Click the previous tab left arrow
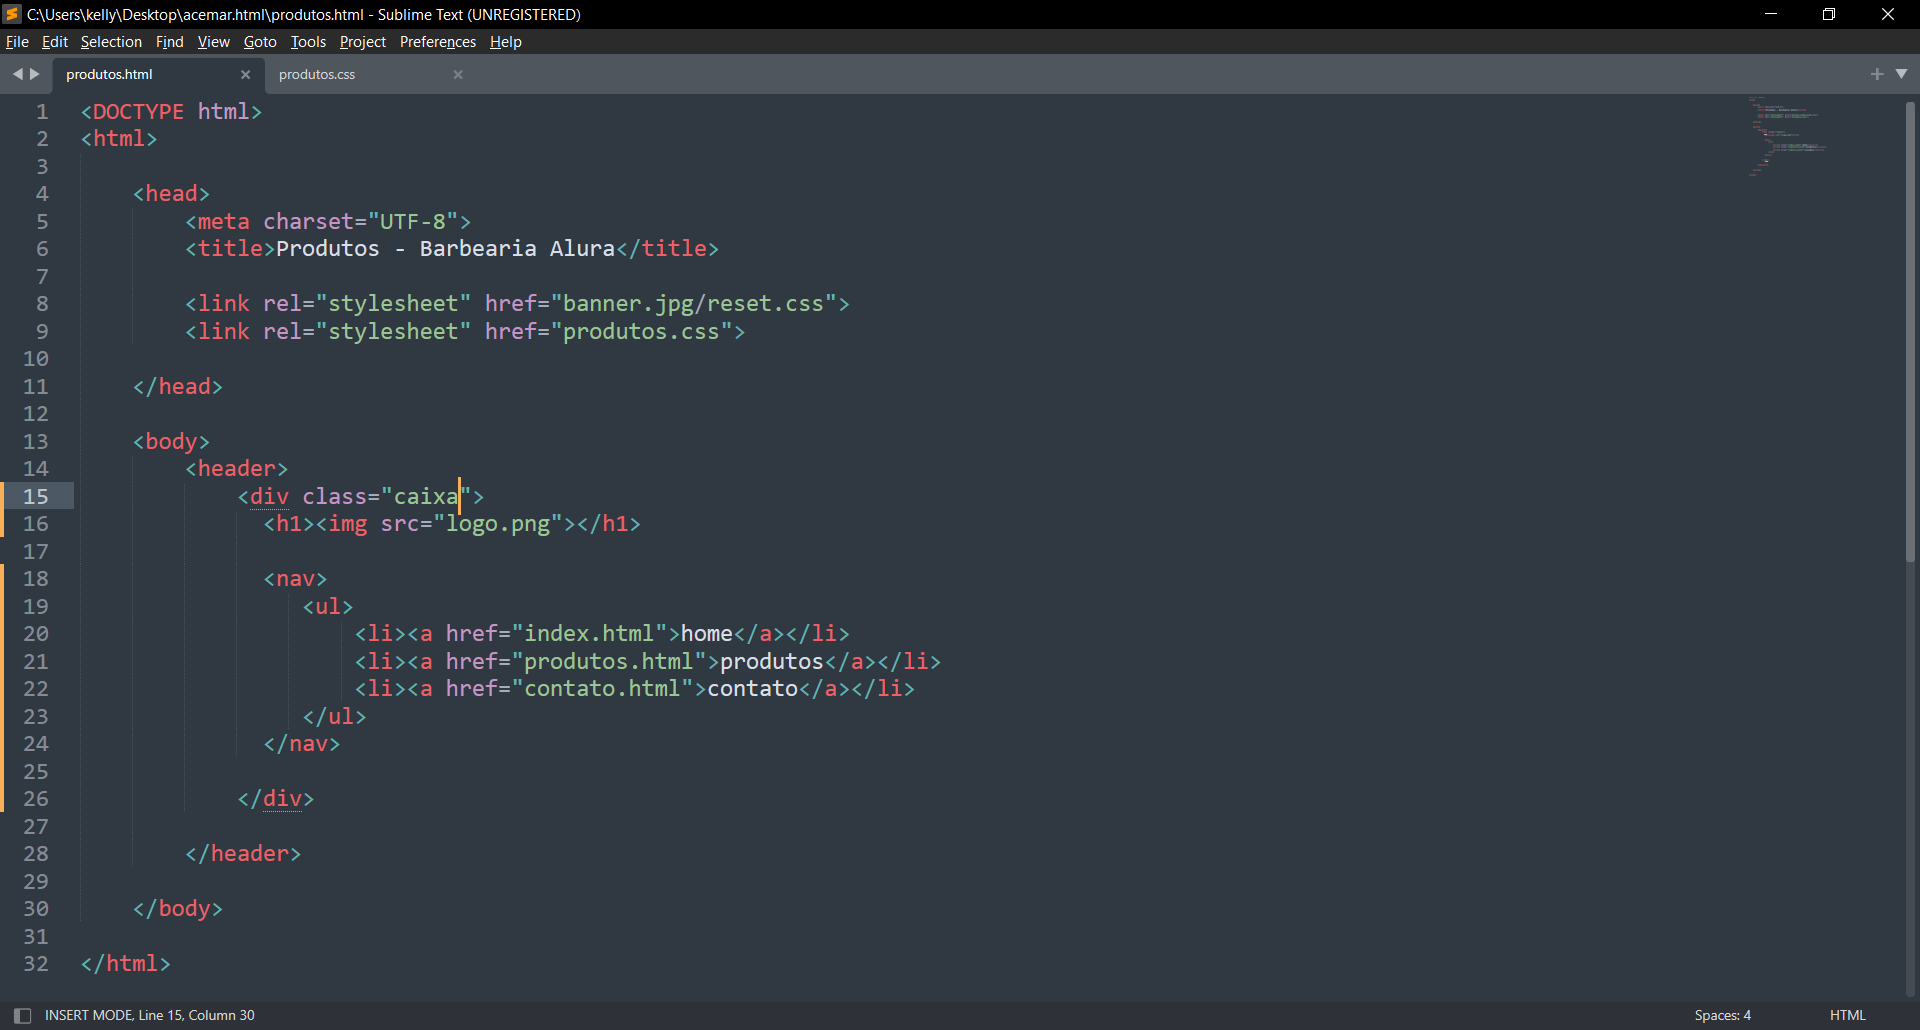 coord(17,74)
